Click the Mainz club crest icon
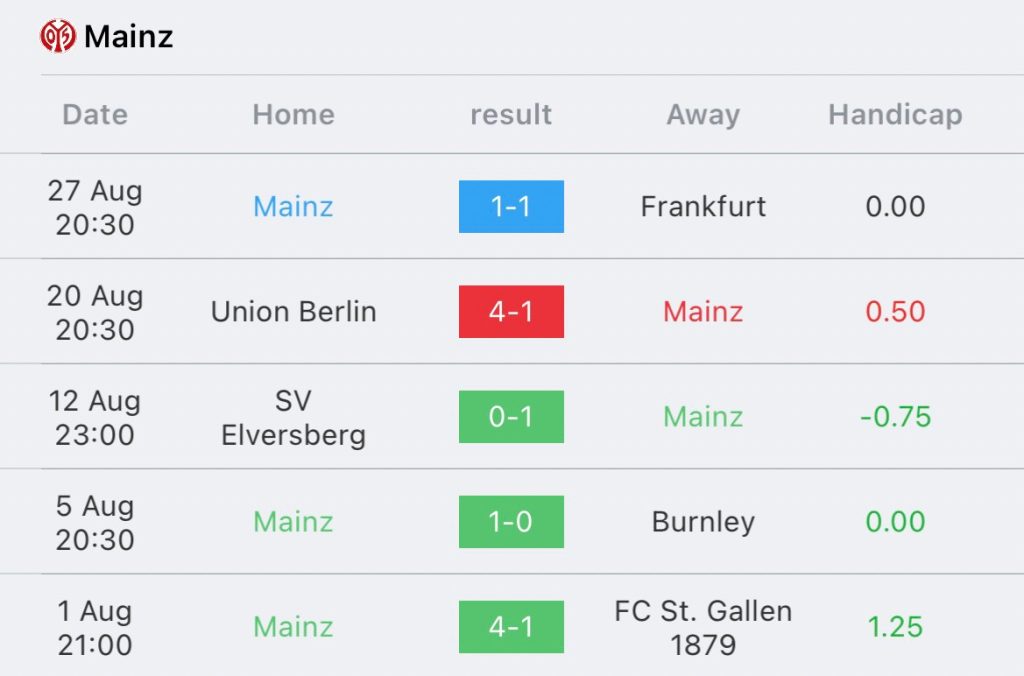 (x=58, y=36)
